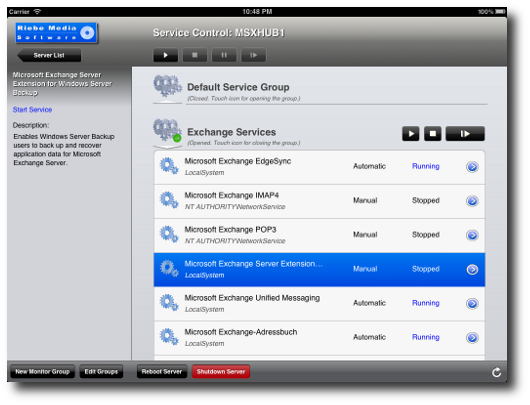Screen dimensions: 530x405
Task: Open details arrow for Microsoft Exchange POP3
Action: pyautogui.click(x=472, y=235)
